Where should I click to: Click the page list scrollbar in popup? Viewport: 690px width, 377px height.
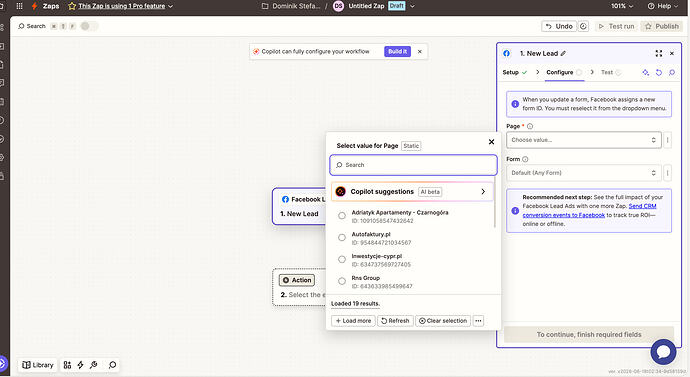coord(495,202)
